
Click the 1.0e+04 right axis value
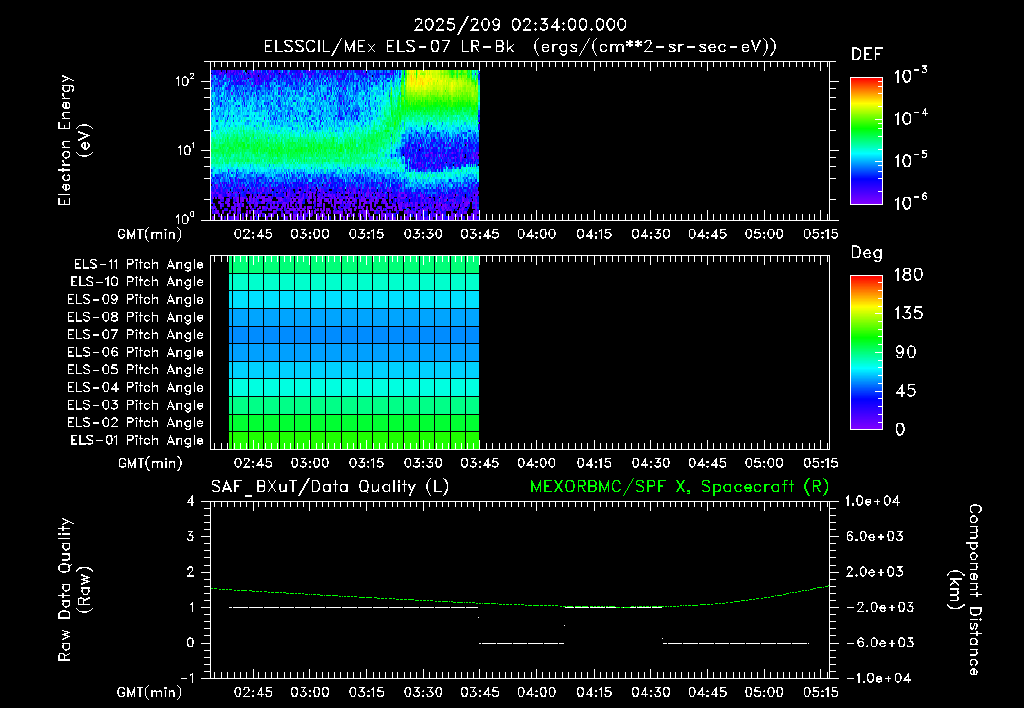(872, 501)
